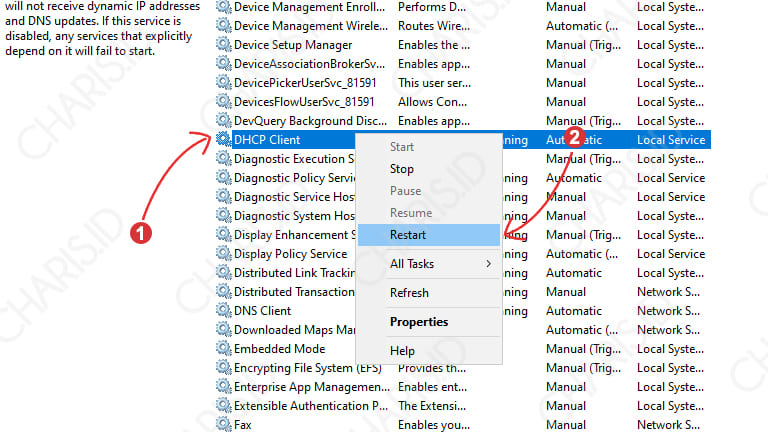The width and height of the screenshot is (768, 432).
Task: Click the gear icon for Distributed Link Tracking
Action: 224,273
